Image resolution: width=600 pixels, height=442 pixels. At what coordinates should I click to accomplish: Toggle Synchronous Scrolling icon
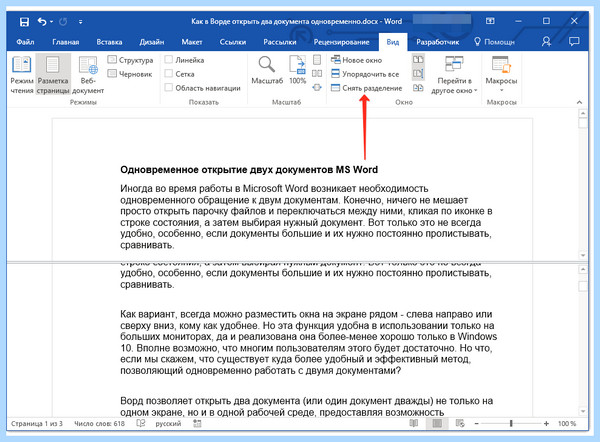pos(418,73)
